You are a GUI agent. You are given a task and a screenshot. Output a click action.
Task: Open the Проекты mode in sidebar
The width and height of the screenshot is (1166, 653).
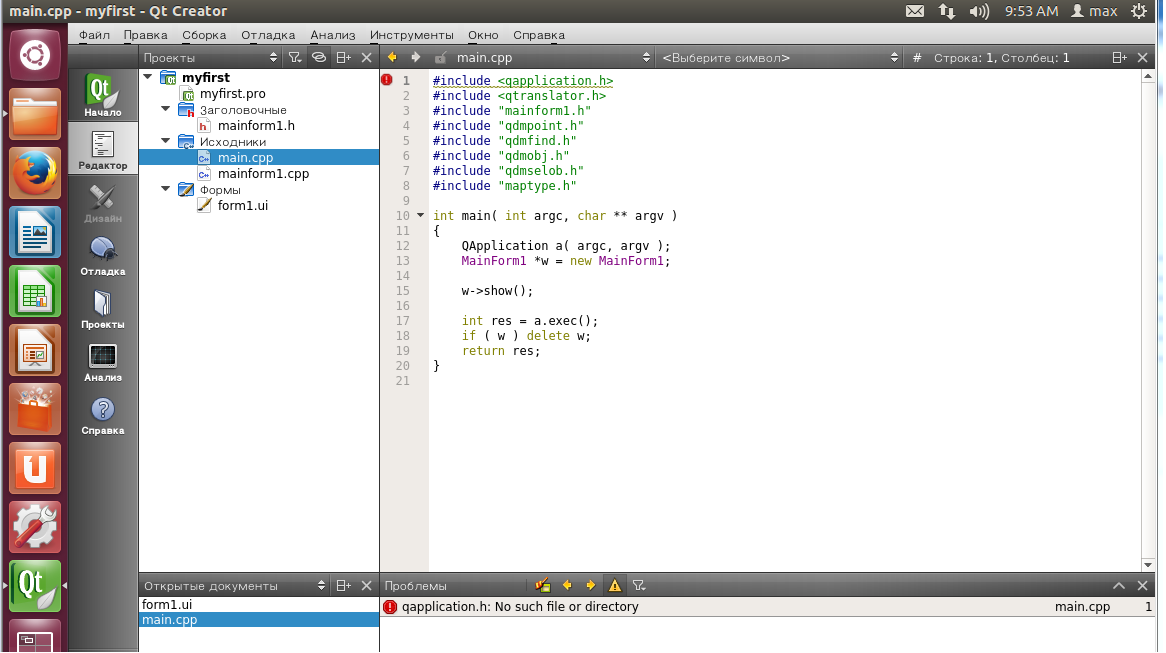coord(103,309)
